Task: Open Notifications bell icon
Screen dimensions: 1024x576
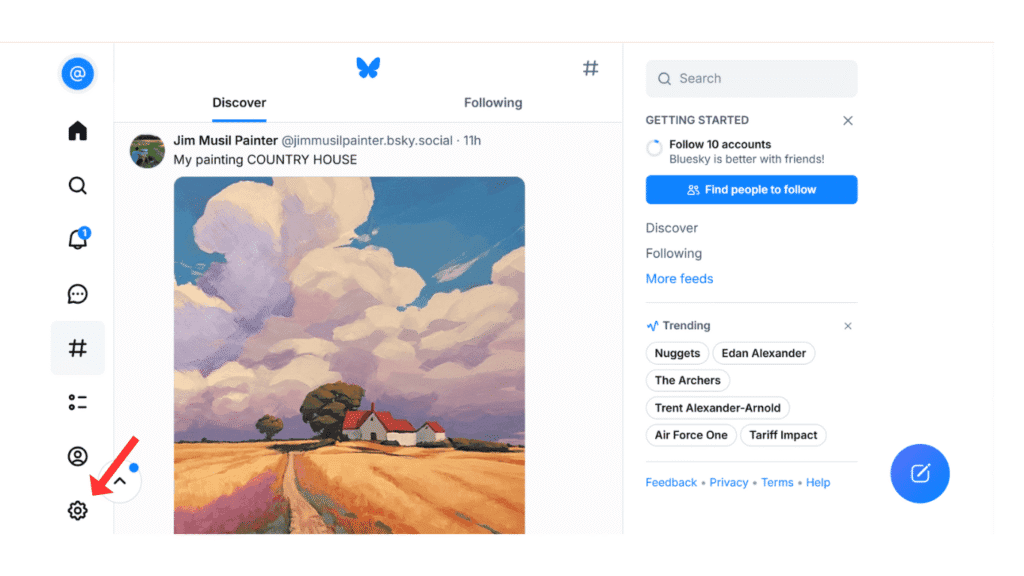Action: (77, 240)
